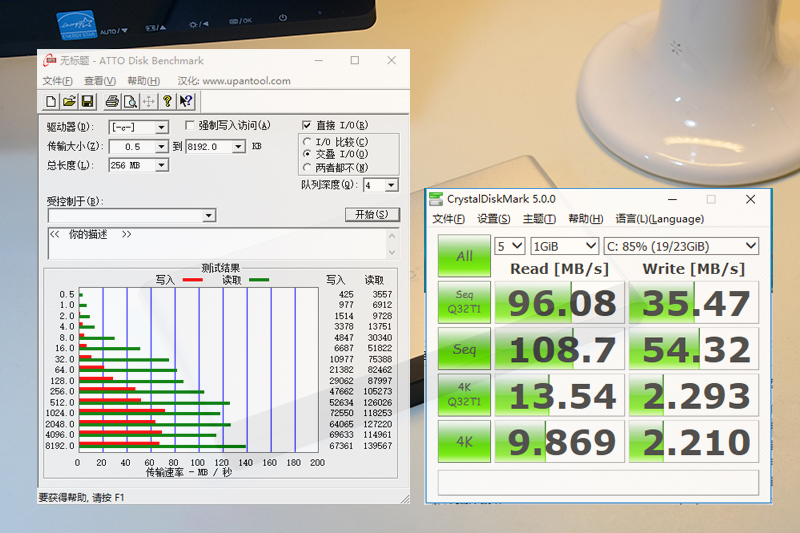Click the description box scroll-up arrow
800x533 pixels.
(392, 236)
